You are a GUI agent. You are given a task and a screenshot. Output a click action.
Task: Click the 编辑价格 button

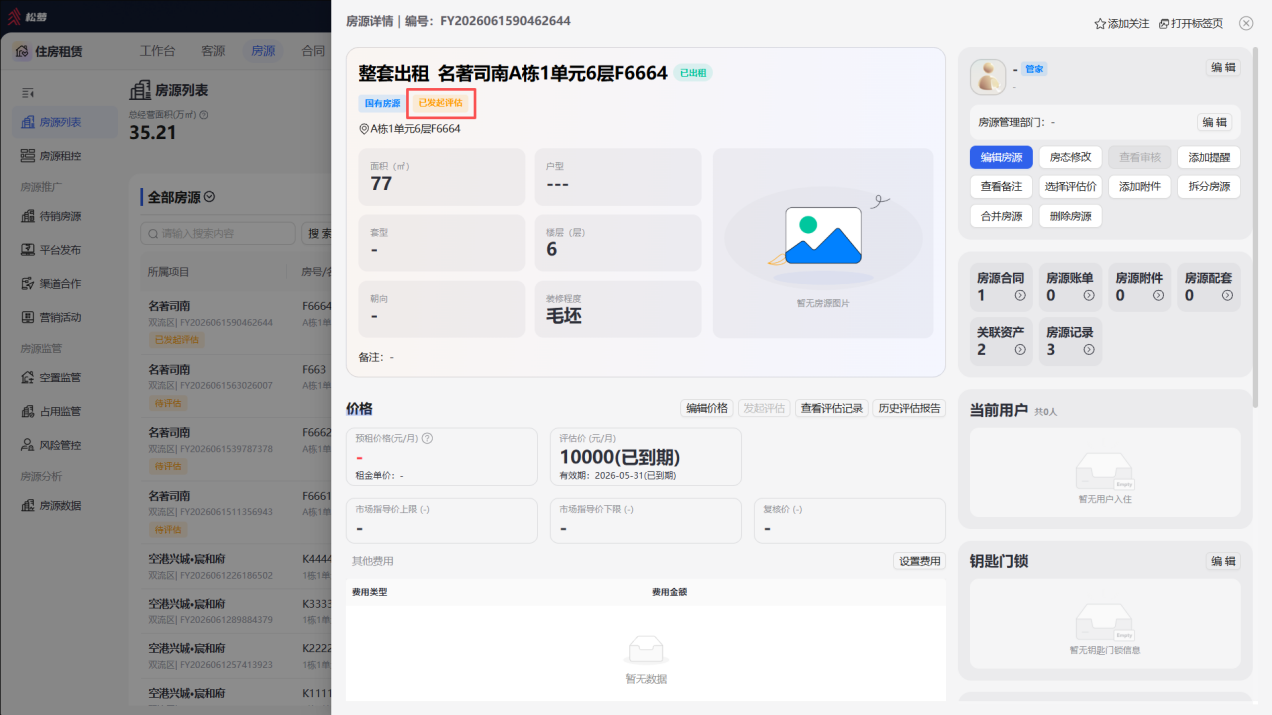[x=706, y=408]
